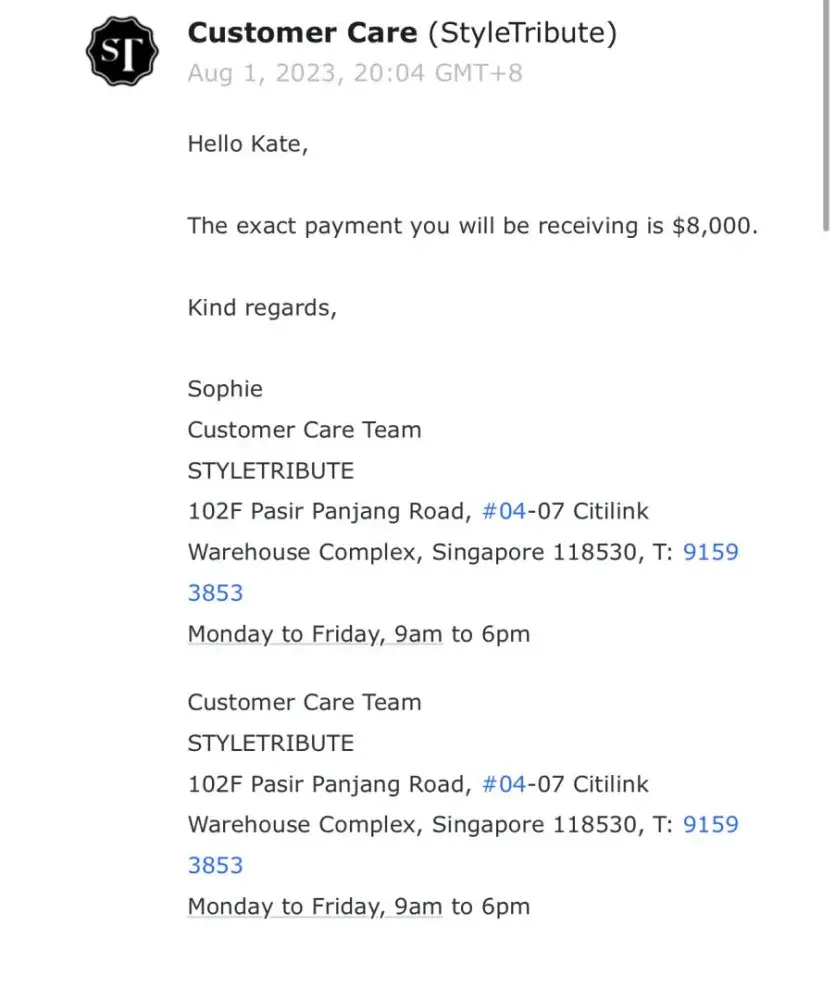835x1000 pixels.
Task: Click the Hello Kate greeting line
Action: [x=248, y=144]
